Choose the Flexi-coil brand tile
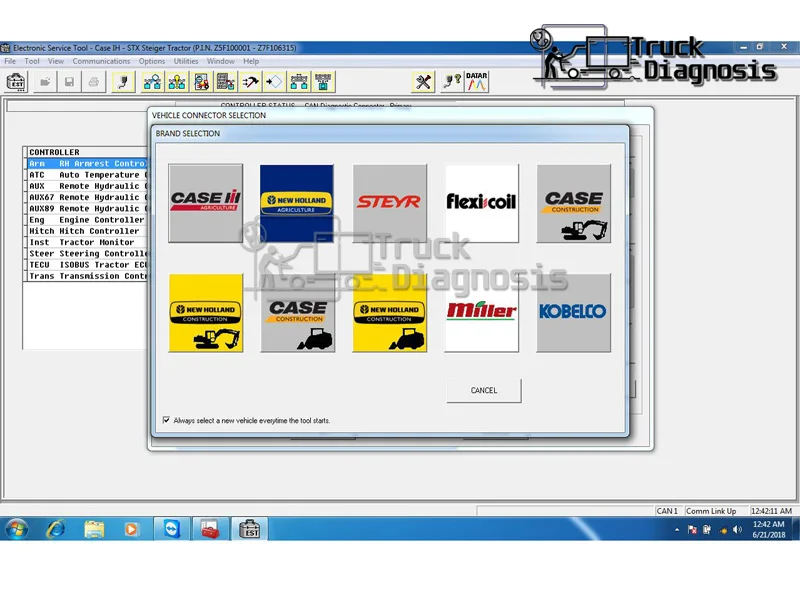The width and height of the screenshot is (800, 600). pyautogui.click(x=482, y=203)
